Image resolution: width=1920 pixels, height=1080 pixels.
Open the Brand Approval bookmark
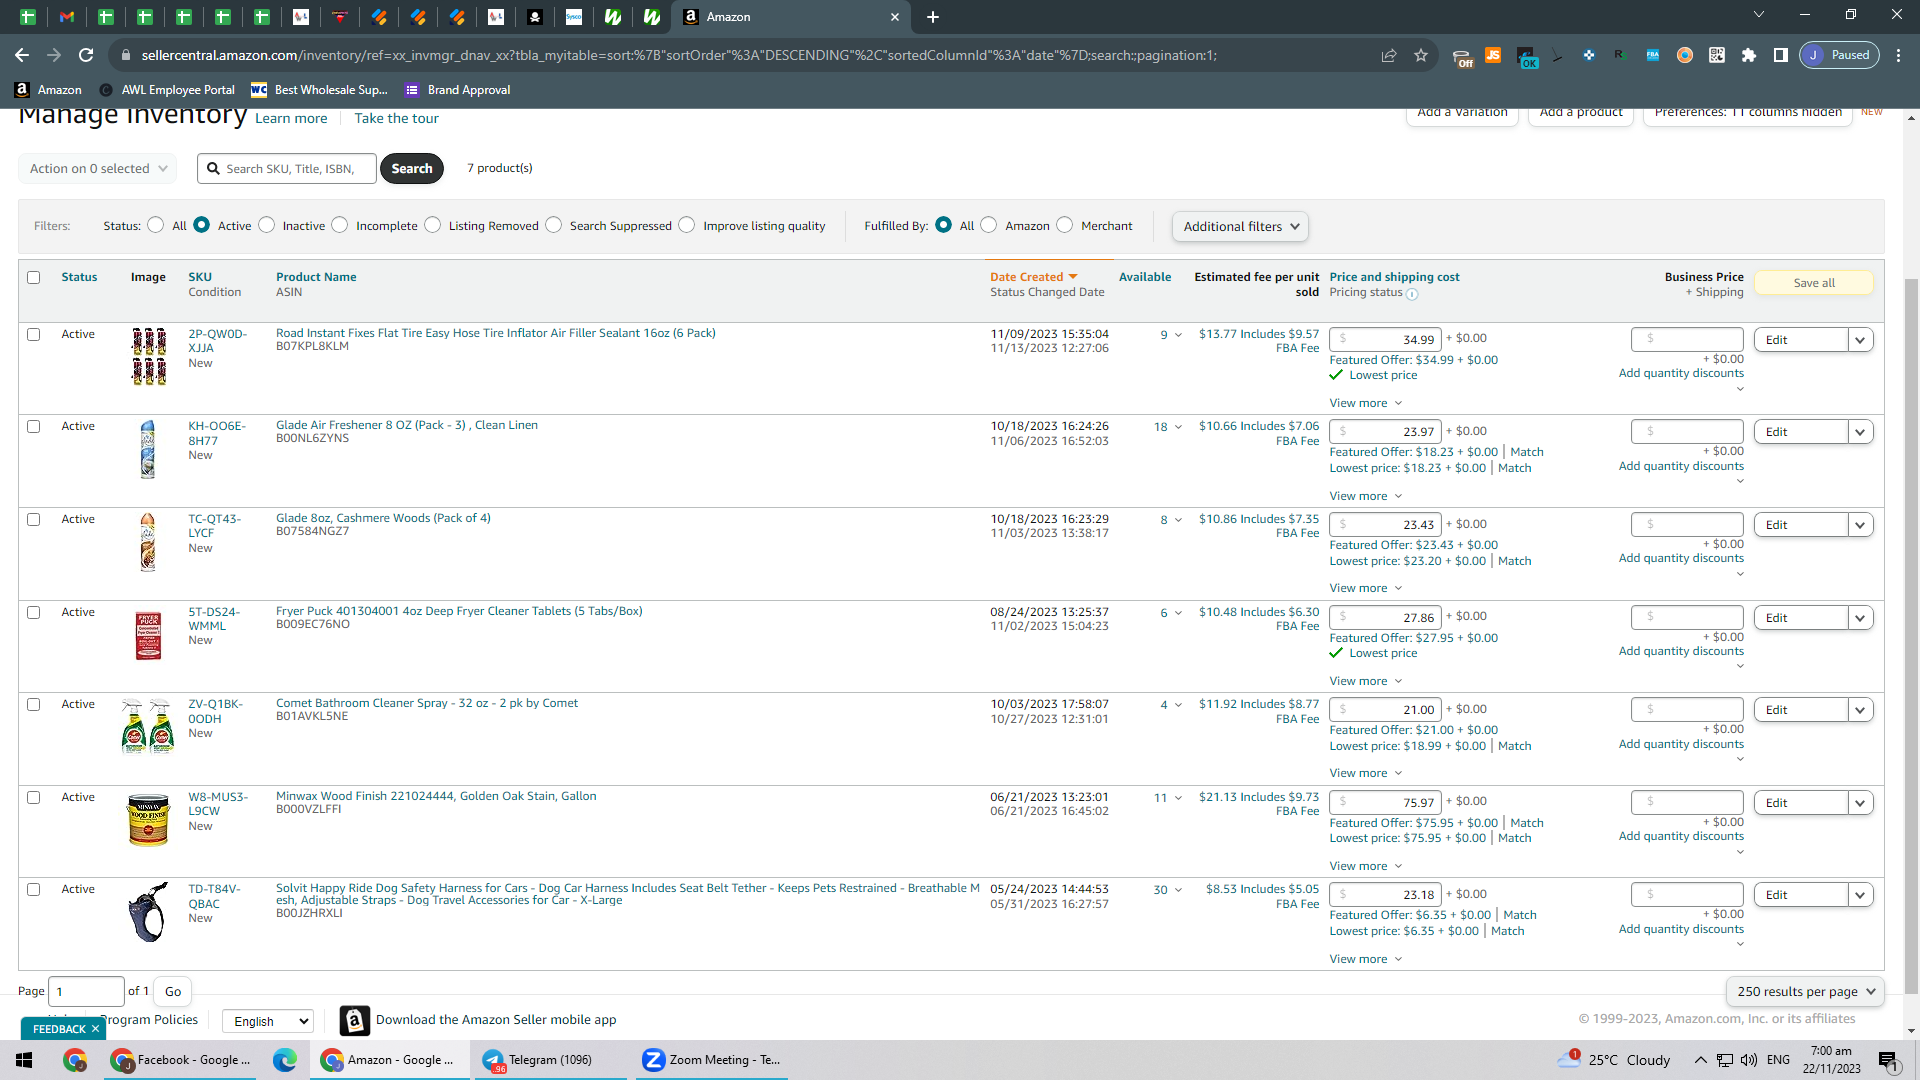point(458,90)
